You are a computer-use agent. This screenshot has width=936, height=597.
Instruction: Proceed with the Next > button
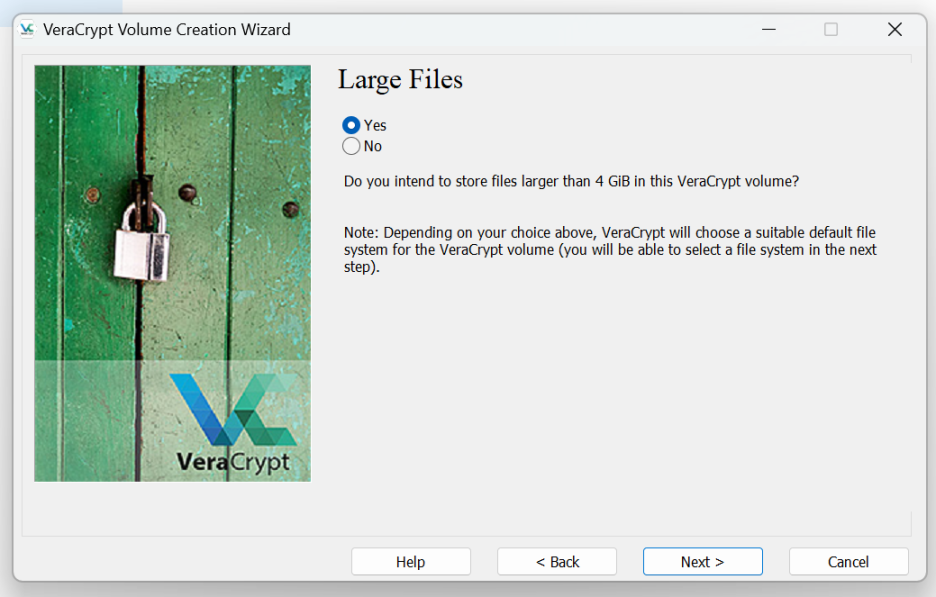click(x=703, y=562)
